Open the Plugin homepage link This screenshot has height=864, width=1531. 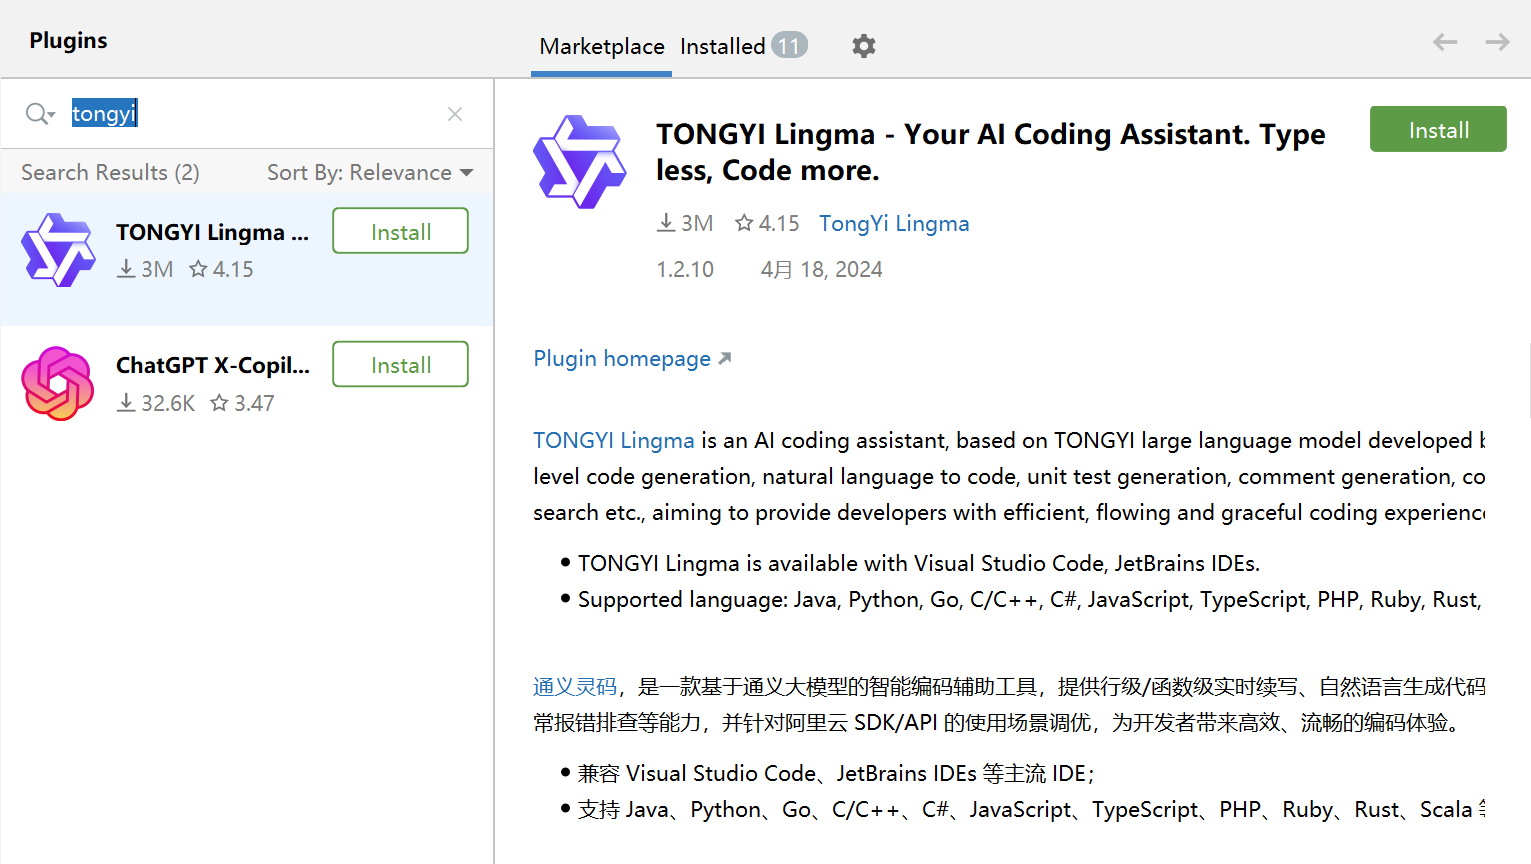[632, 359]
